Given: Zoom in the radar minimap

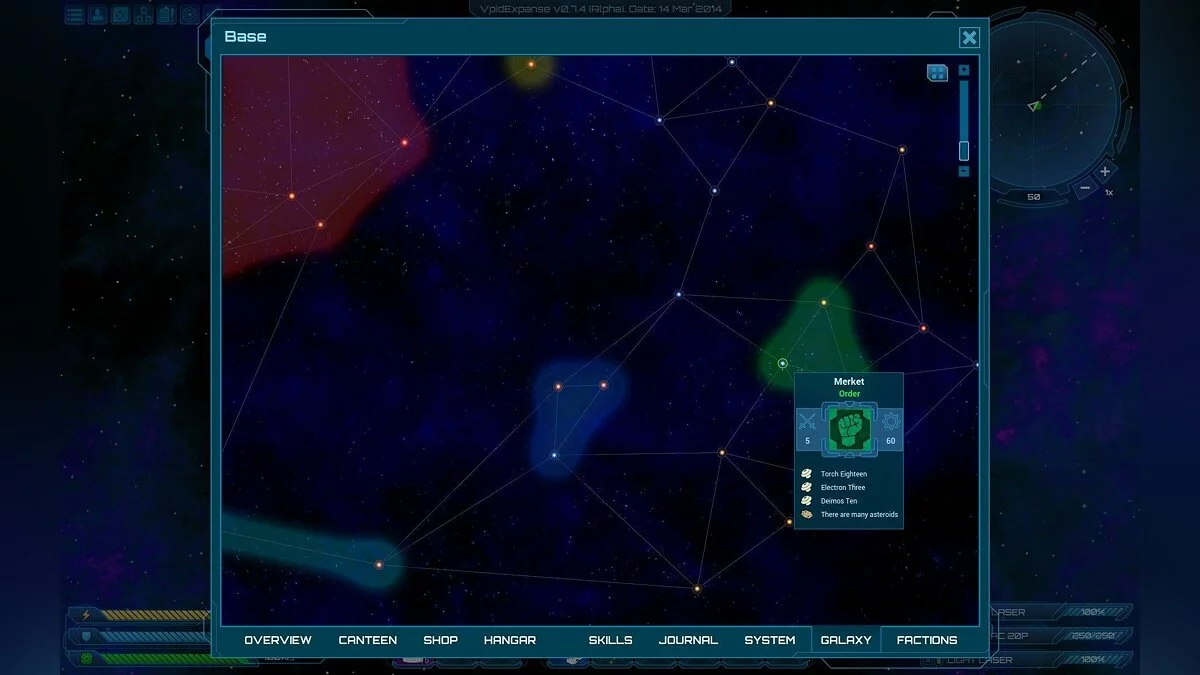Looking at the screenshot, I should pos(1105,171).
